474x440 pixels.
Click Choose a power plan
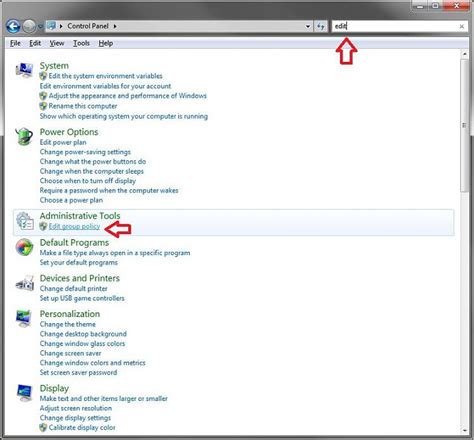click(x=71, y=200)
